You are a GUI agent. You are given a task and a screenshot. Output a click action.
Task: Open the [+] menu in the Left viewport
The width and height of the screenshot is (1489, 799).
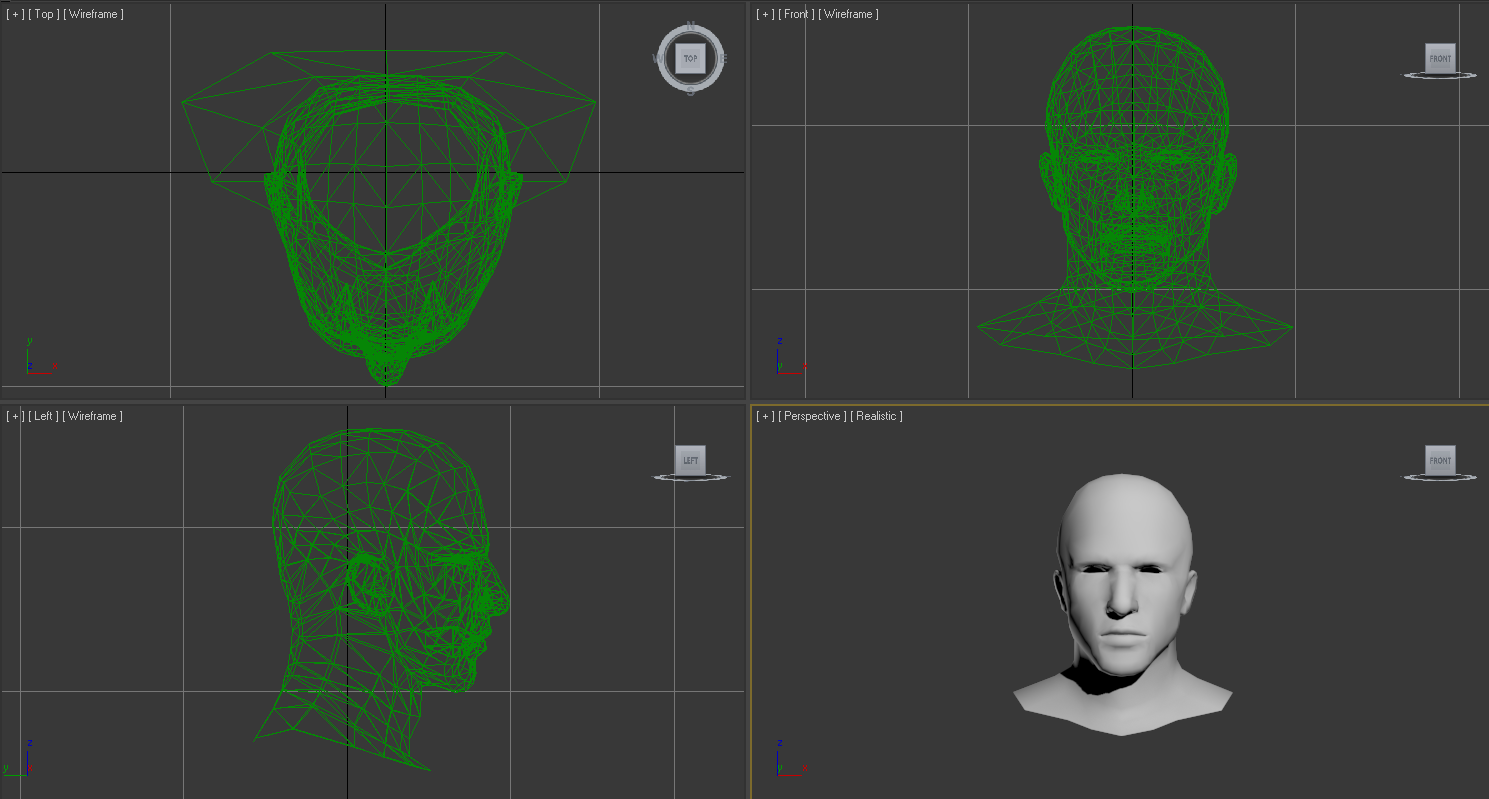pyautogui.click(x=15, y=416)
